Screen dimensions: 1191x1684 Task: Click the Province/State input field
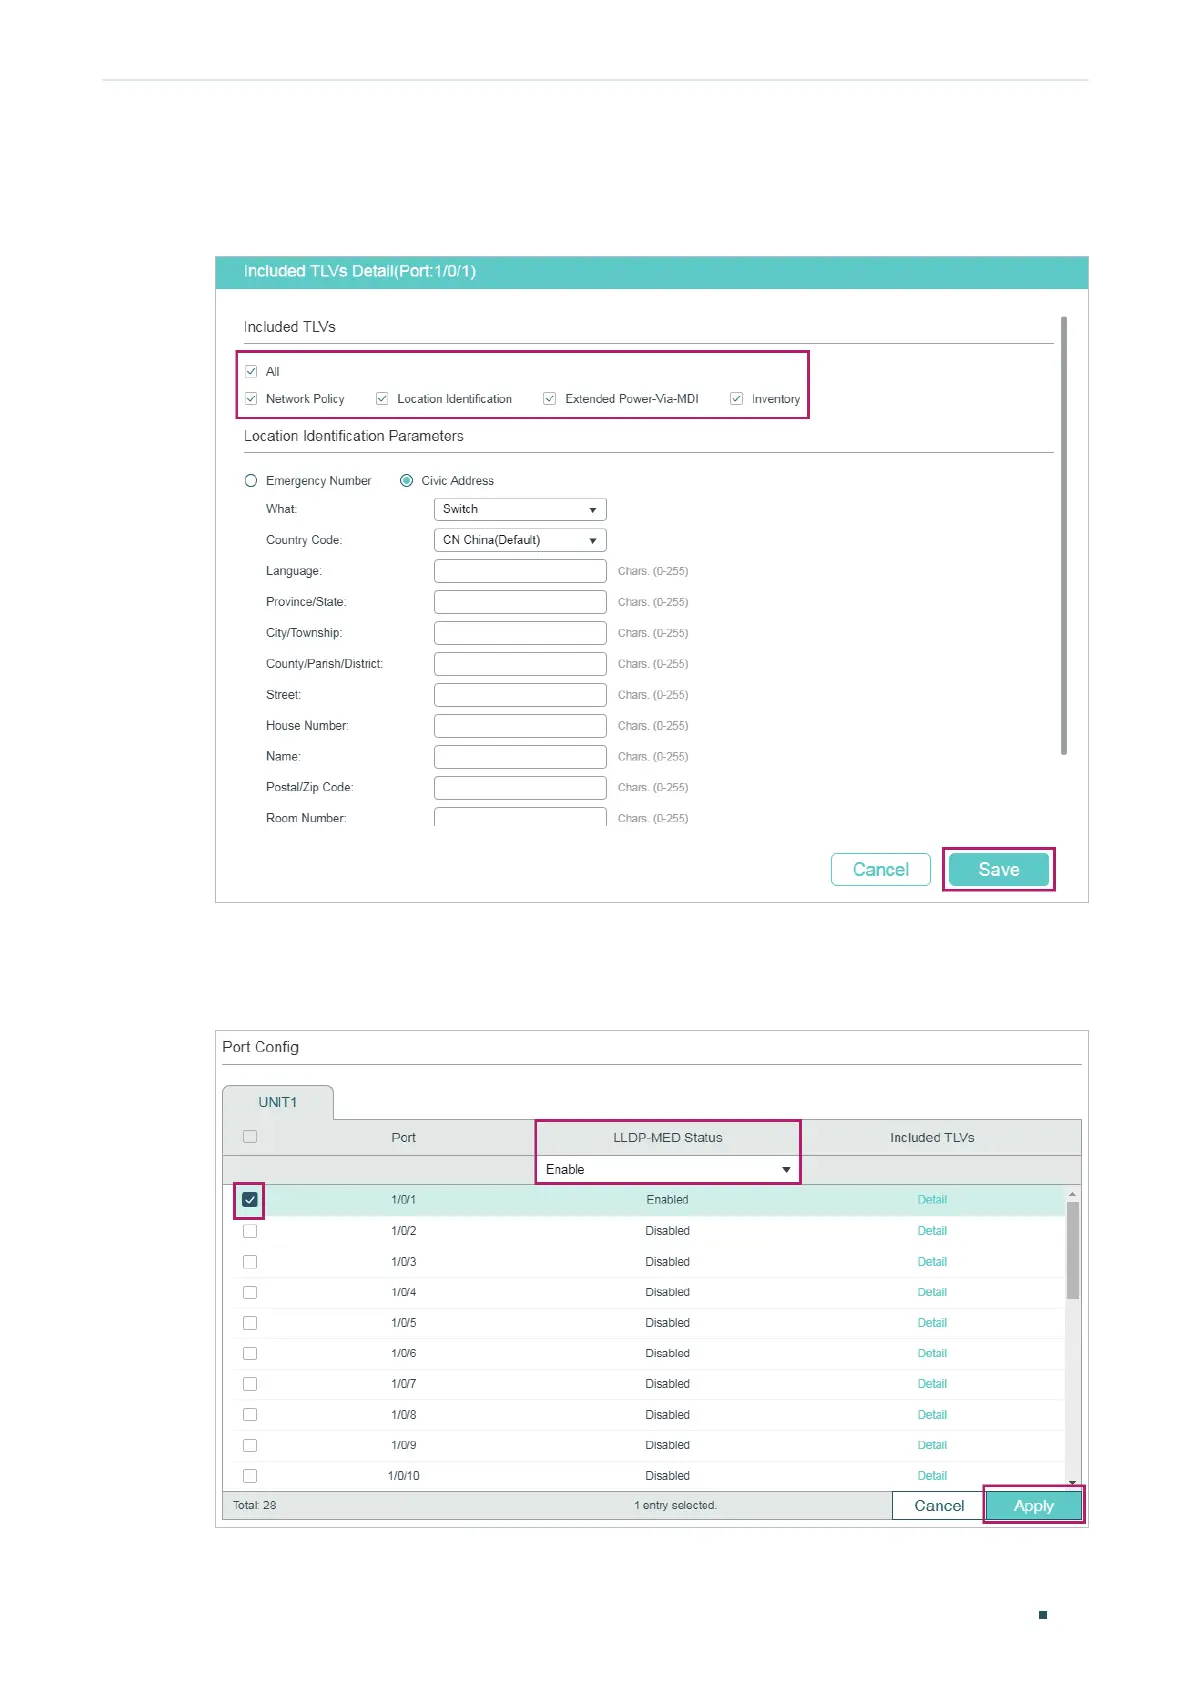tap(520, 602)
